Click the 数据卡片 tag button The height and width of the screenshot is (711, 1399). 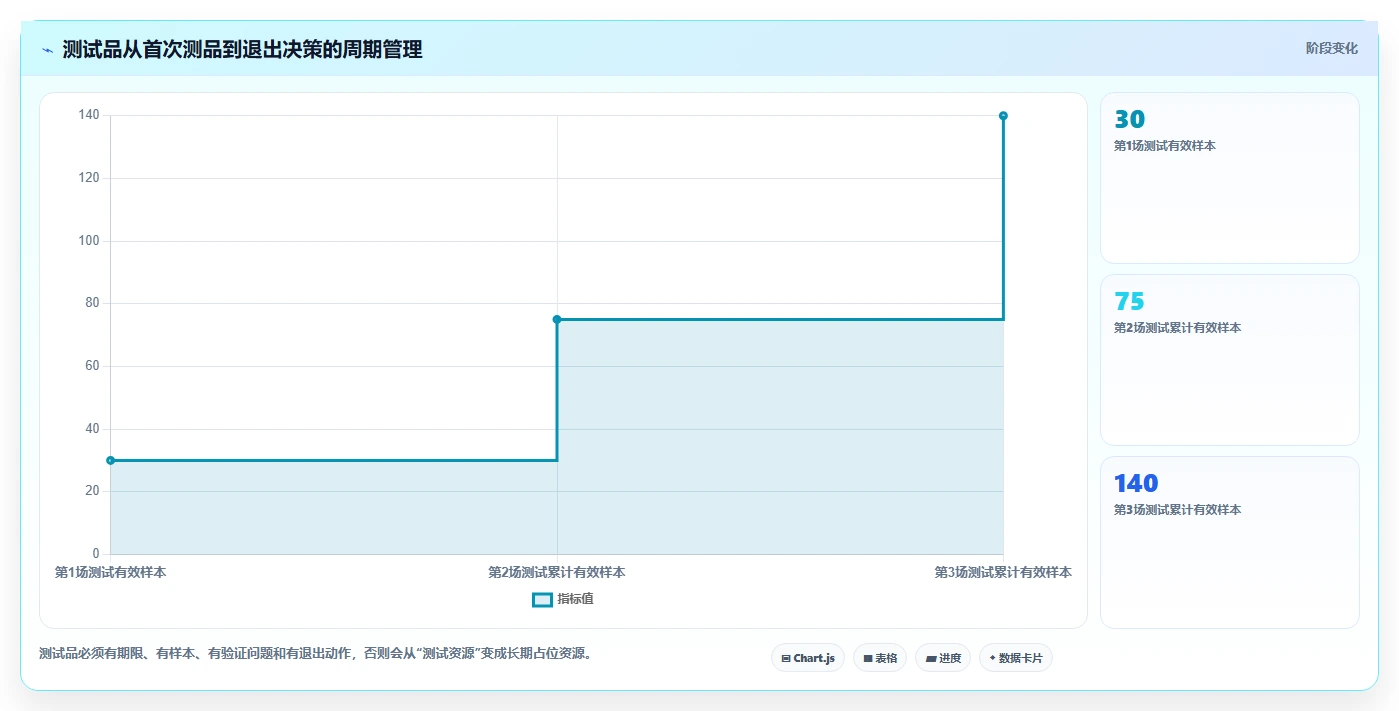click(x=1016, y=658)
